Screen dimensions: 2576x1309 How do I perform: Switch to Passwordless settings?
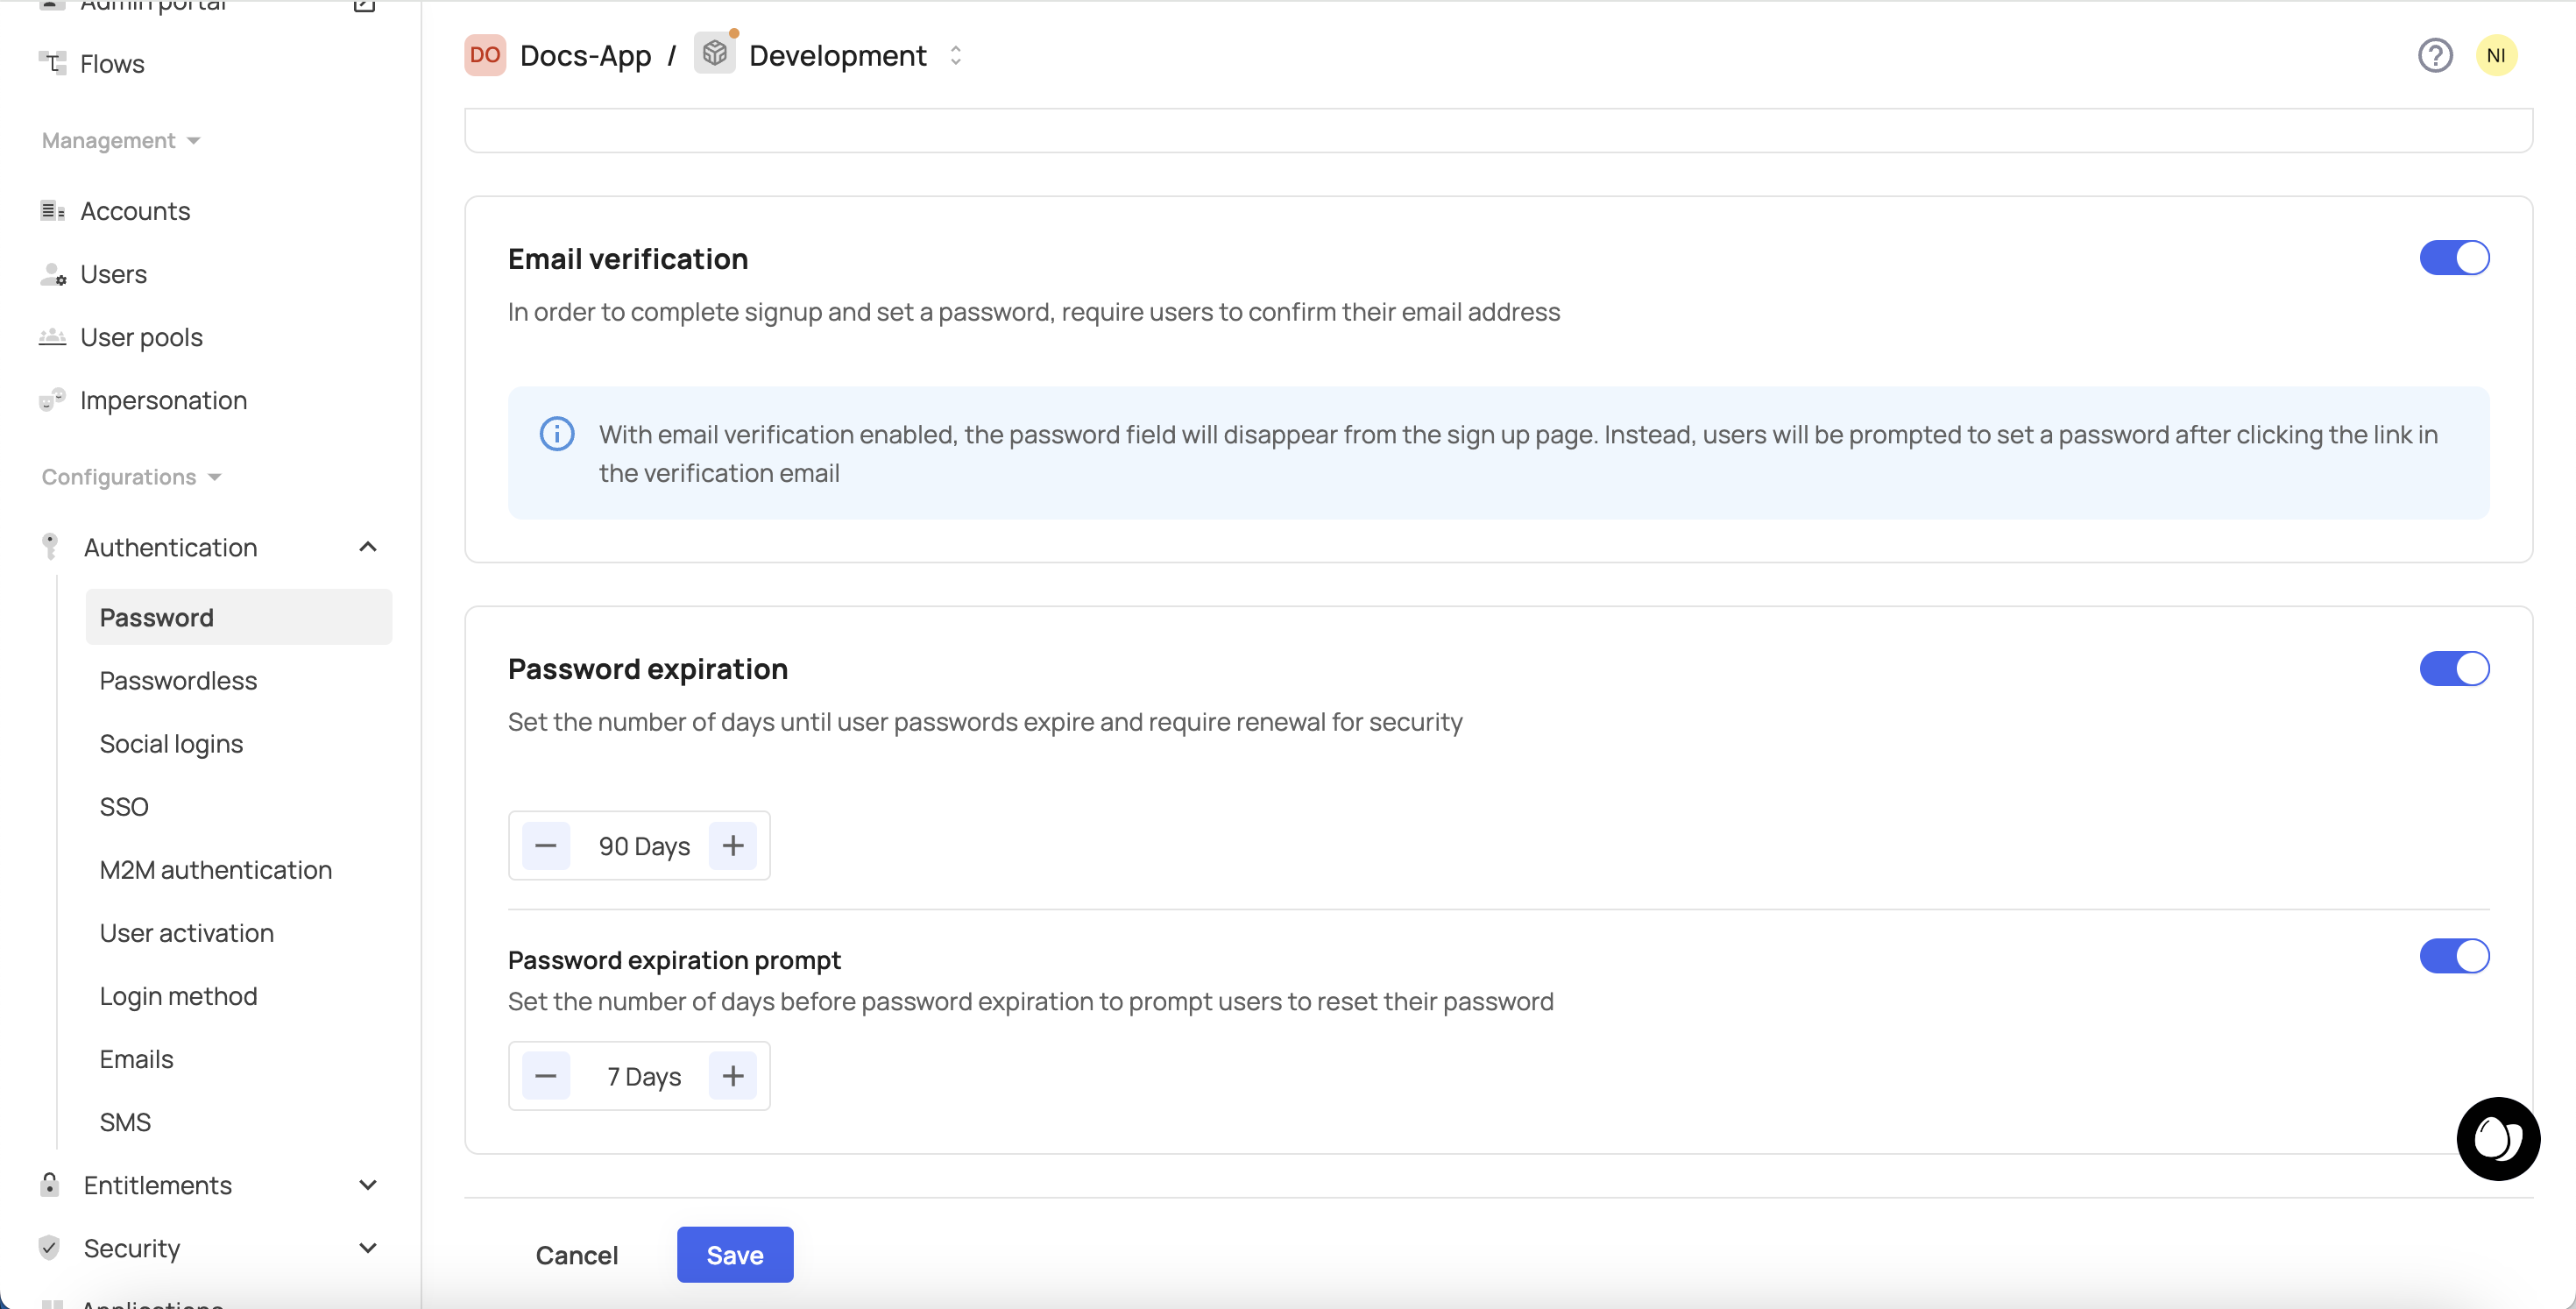click(x=178, y=680)
